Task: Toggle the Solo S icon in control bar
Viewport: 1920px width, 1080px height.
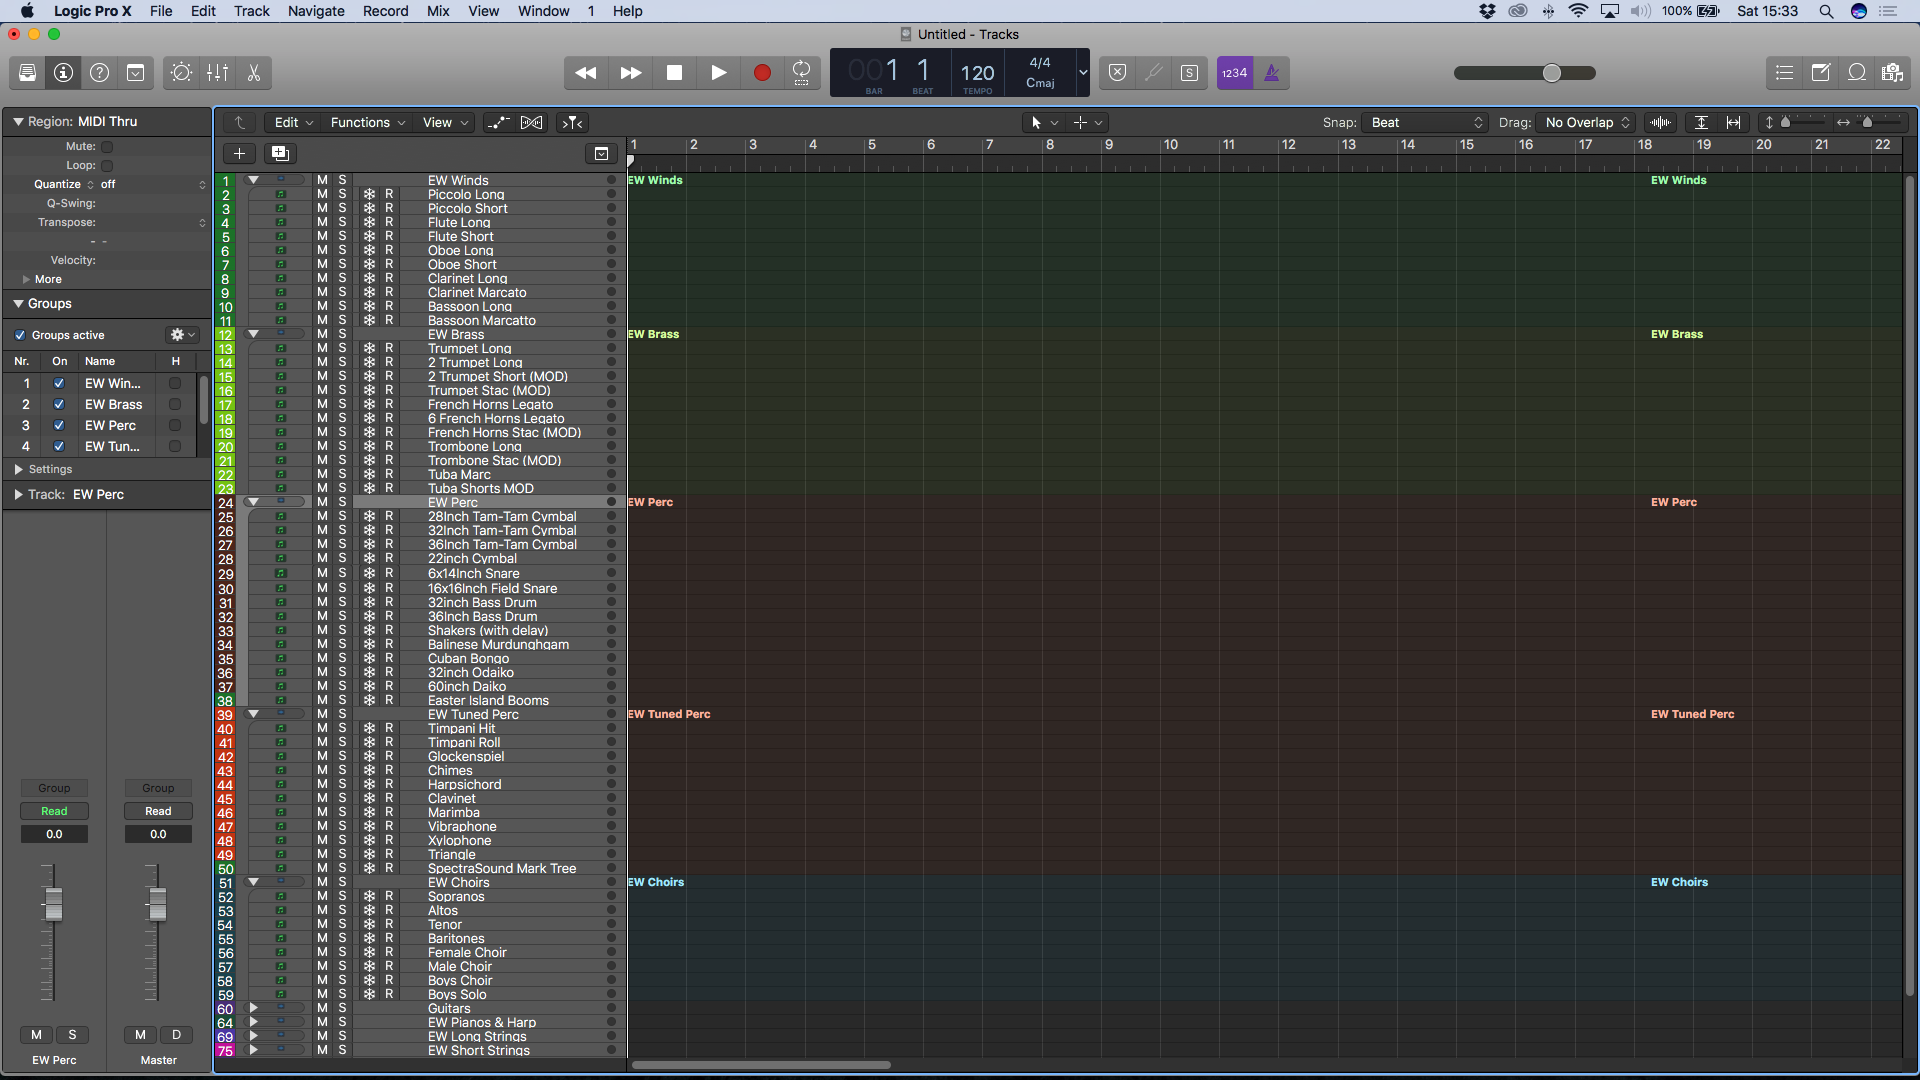Action: pyautogui.click(x=1189, y=73)
